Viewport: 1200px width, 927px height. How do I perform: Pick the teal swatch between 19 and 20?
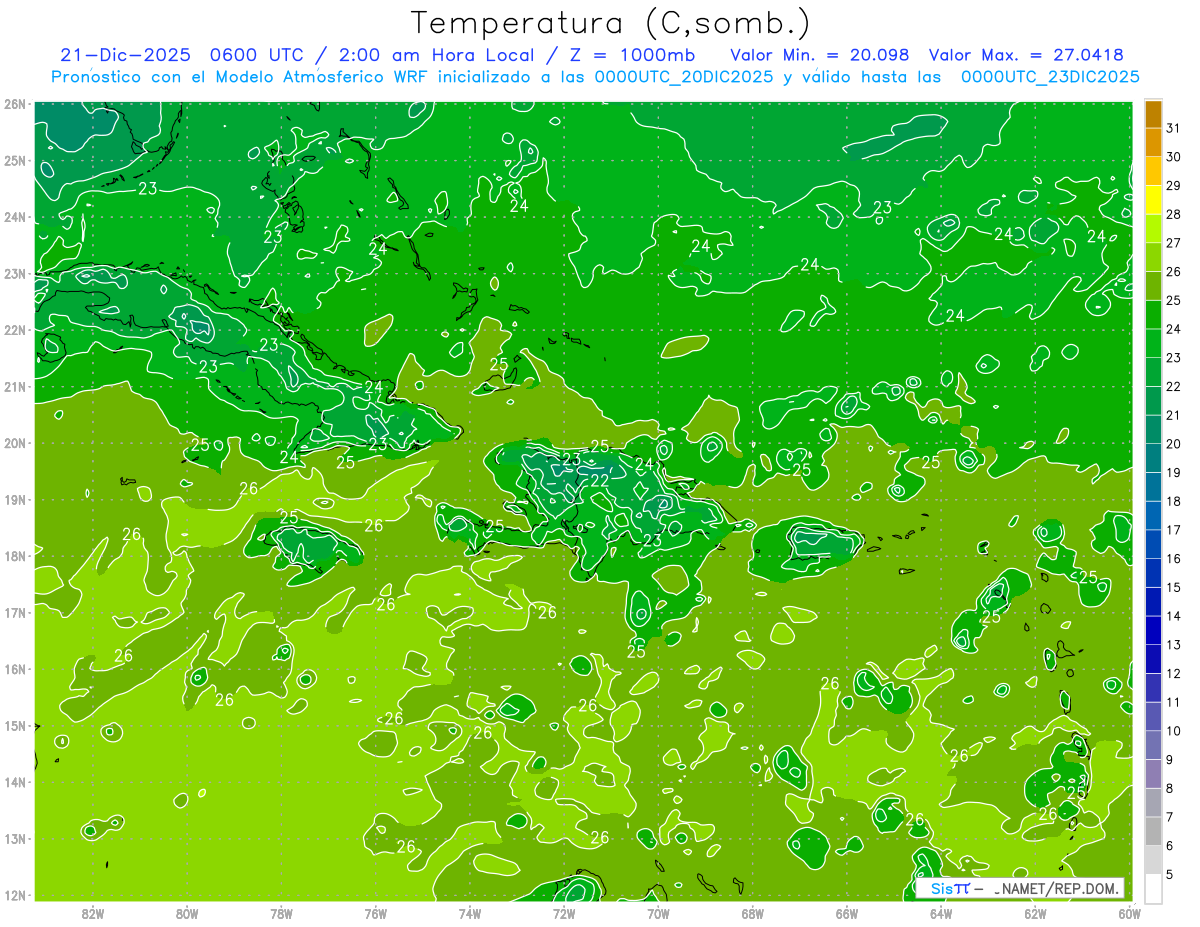1153,458
